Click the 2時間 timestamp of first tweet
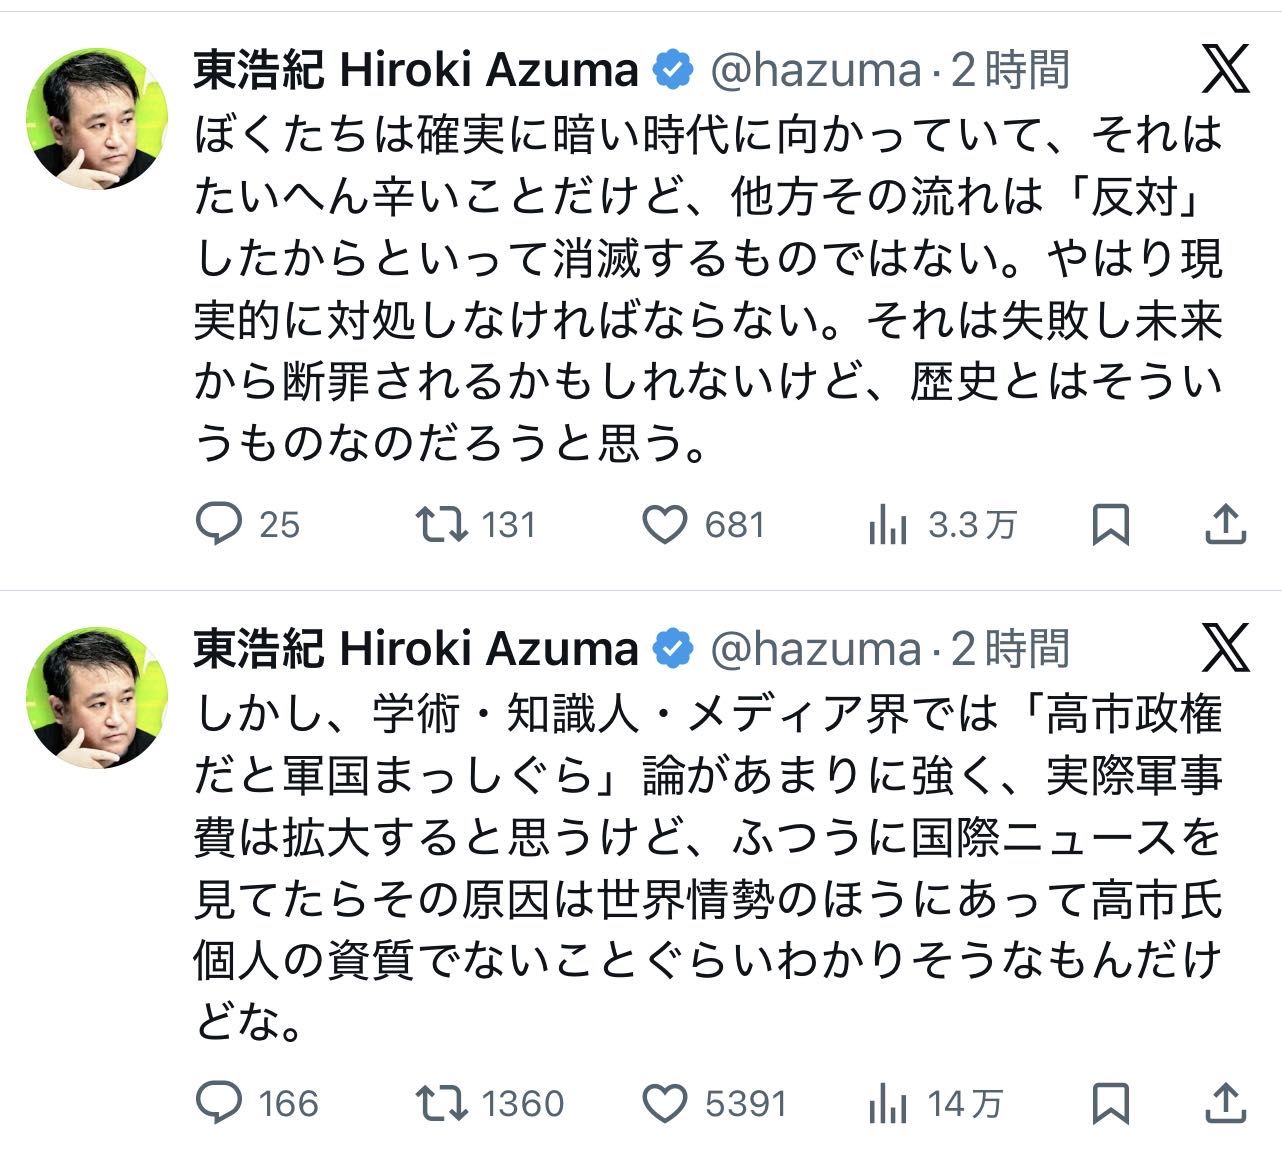Viewport: 1282px width, 1160px height. tap(1010, 70)
